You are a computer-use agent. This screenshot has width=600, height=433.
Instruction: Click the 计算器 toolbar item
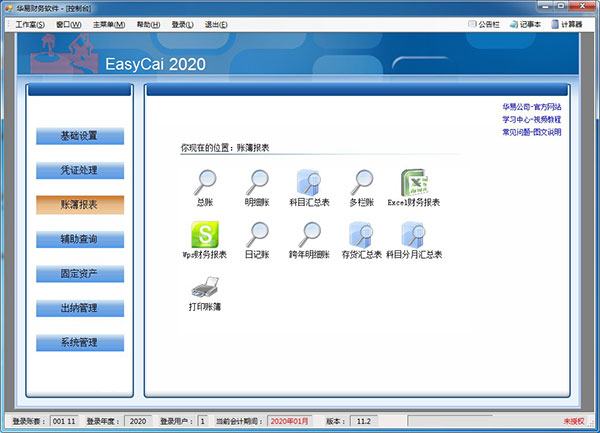566,24
